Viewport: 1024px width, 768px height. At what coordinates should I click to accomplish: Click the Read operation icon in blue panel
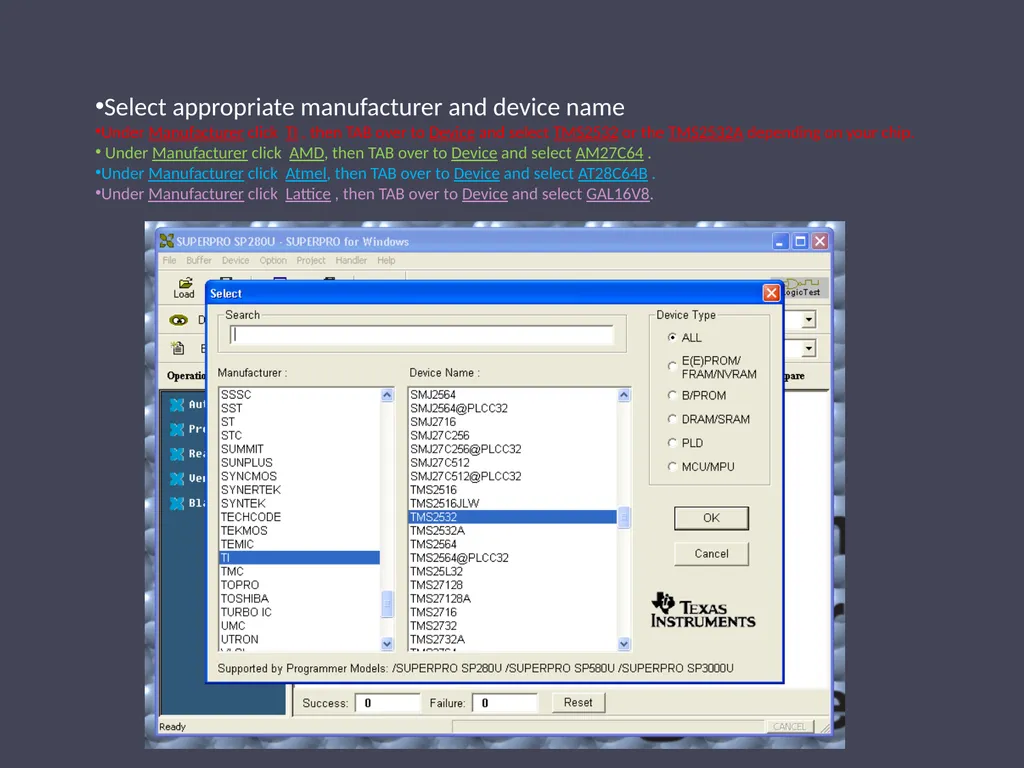tap(177, 454)
